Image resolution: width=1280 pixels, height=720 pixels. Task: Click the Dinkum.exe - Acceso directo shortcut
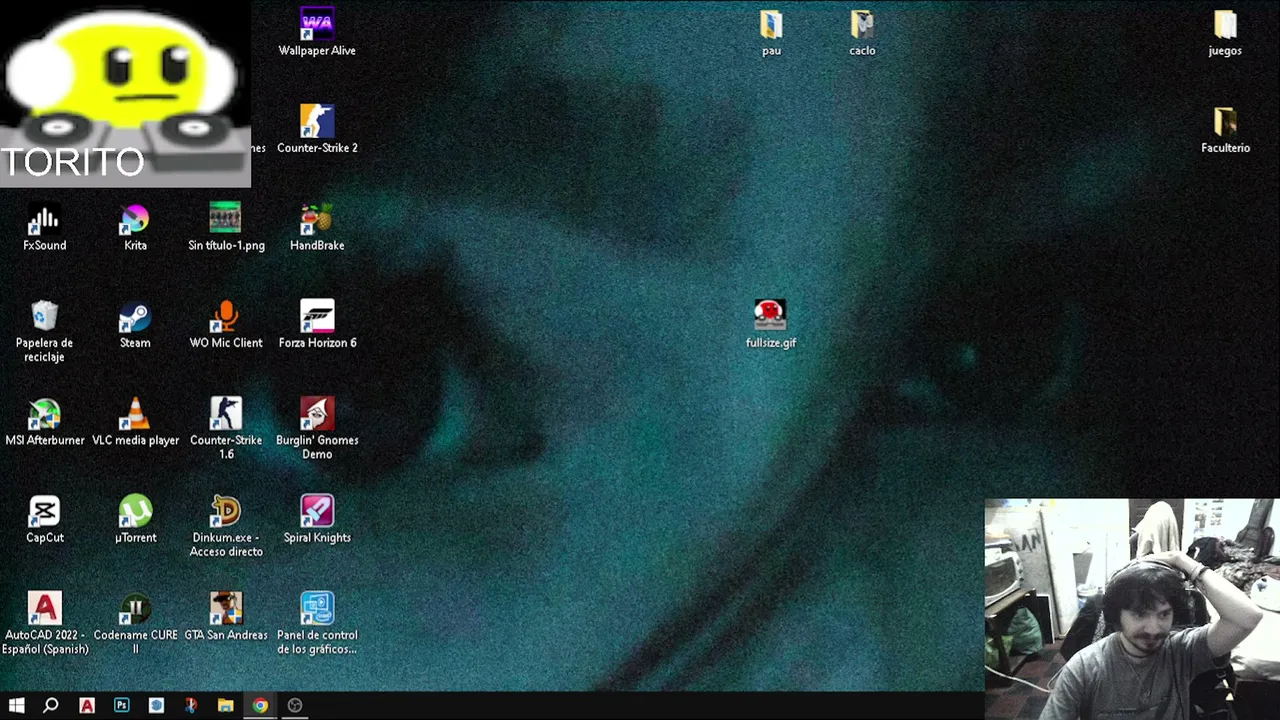226,526
